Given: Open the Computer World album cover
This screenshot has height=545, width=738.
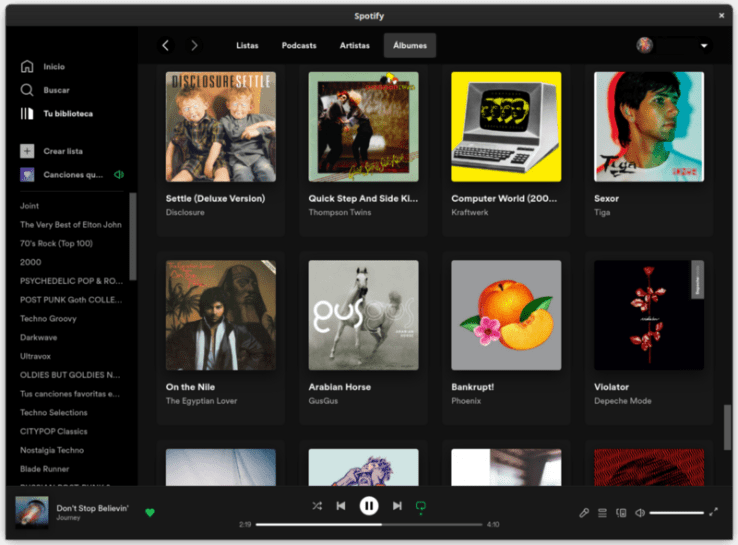Looking at the screenshot, I should click(x=506, y=127).
